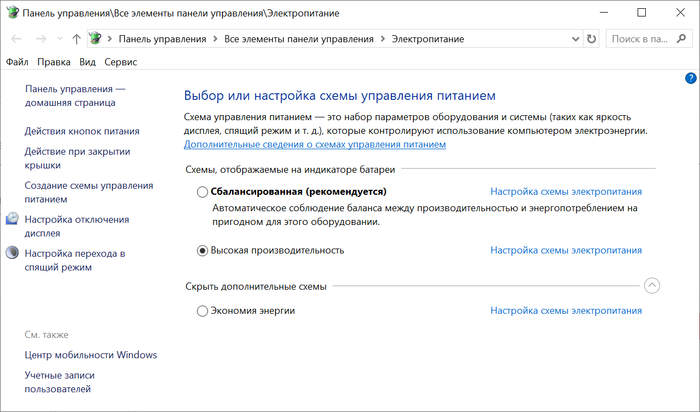Click the Control Panel search field
This screenshot has width=700, height=412.
pyautogui.click(x=640, y=39)
